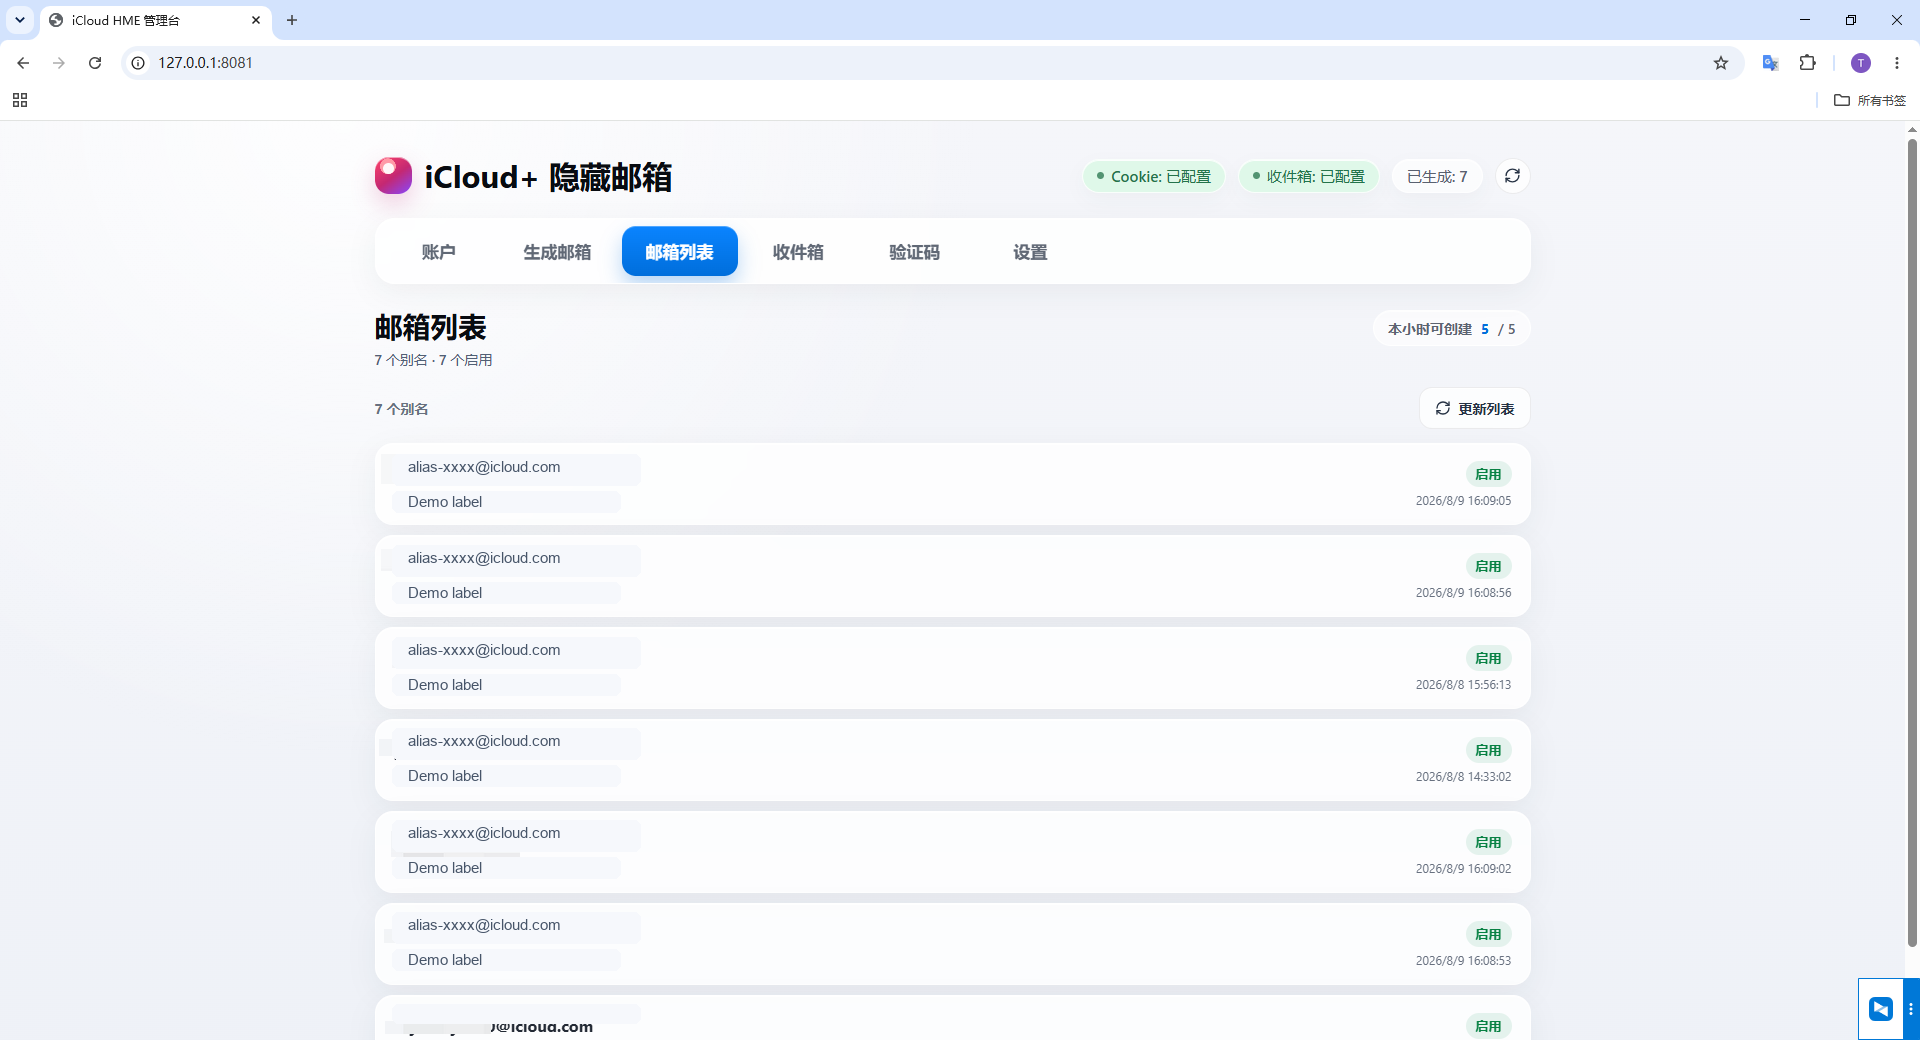
Task: Open the tab search dropdown arrow
Action: coord(20,20)
